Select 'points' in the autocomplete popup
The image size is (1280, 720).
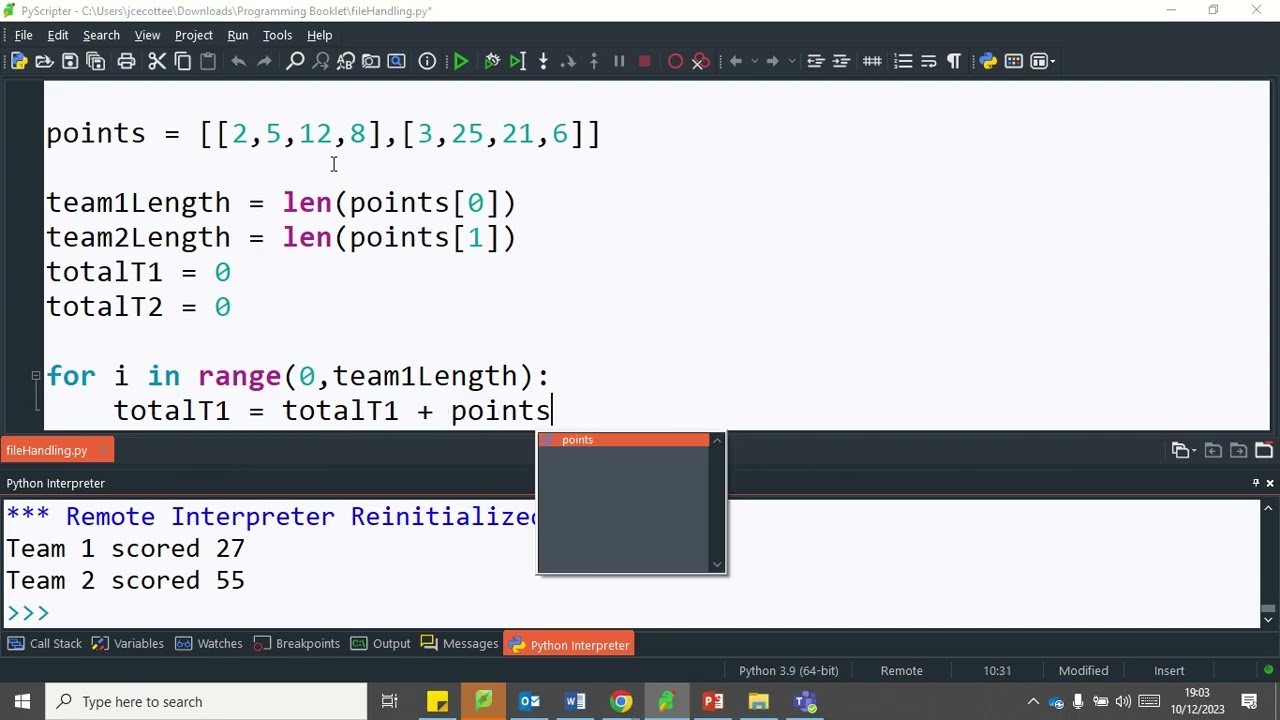(624, 440)
